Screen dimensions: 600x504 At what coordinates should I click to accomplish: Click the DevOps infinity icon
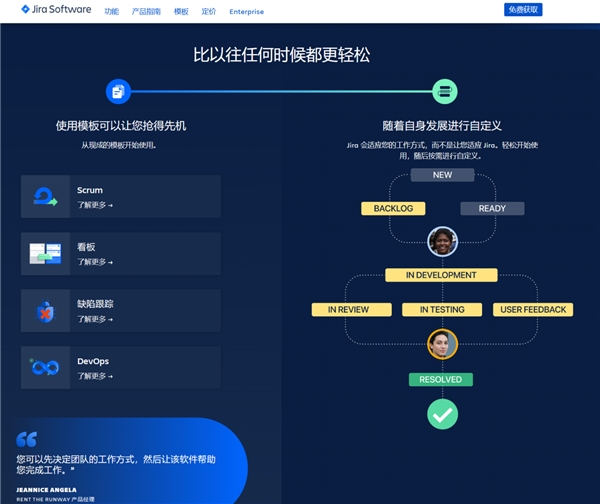[45, 368]
